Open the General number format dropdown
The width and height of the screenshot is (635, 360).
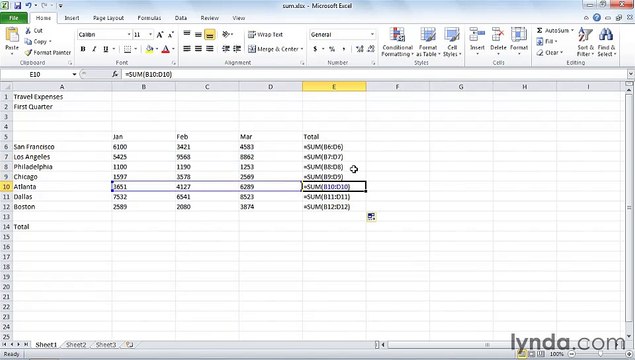tap(372, 34)
